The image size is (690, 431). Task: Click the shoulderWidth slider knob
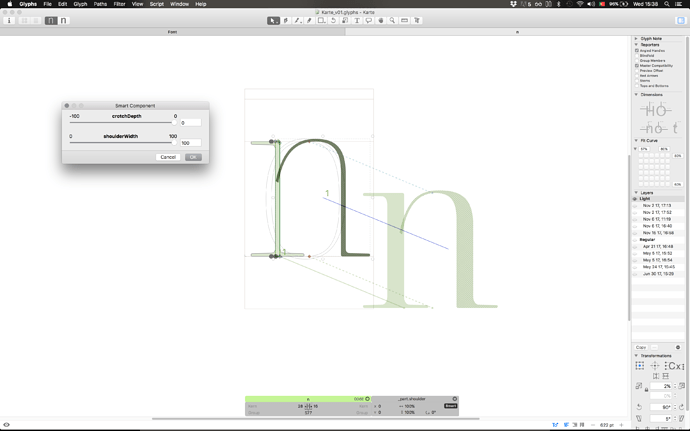[174, 143]
